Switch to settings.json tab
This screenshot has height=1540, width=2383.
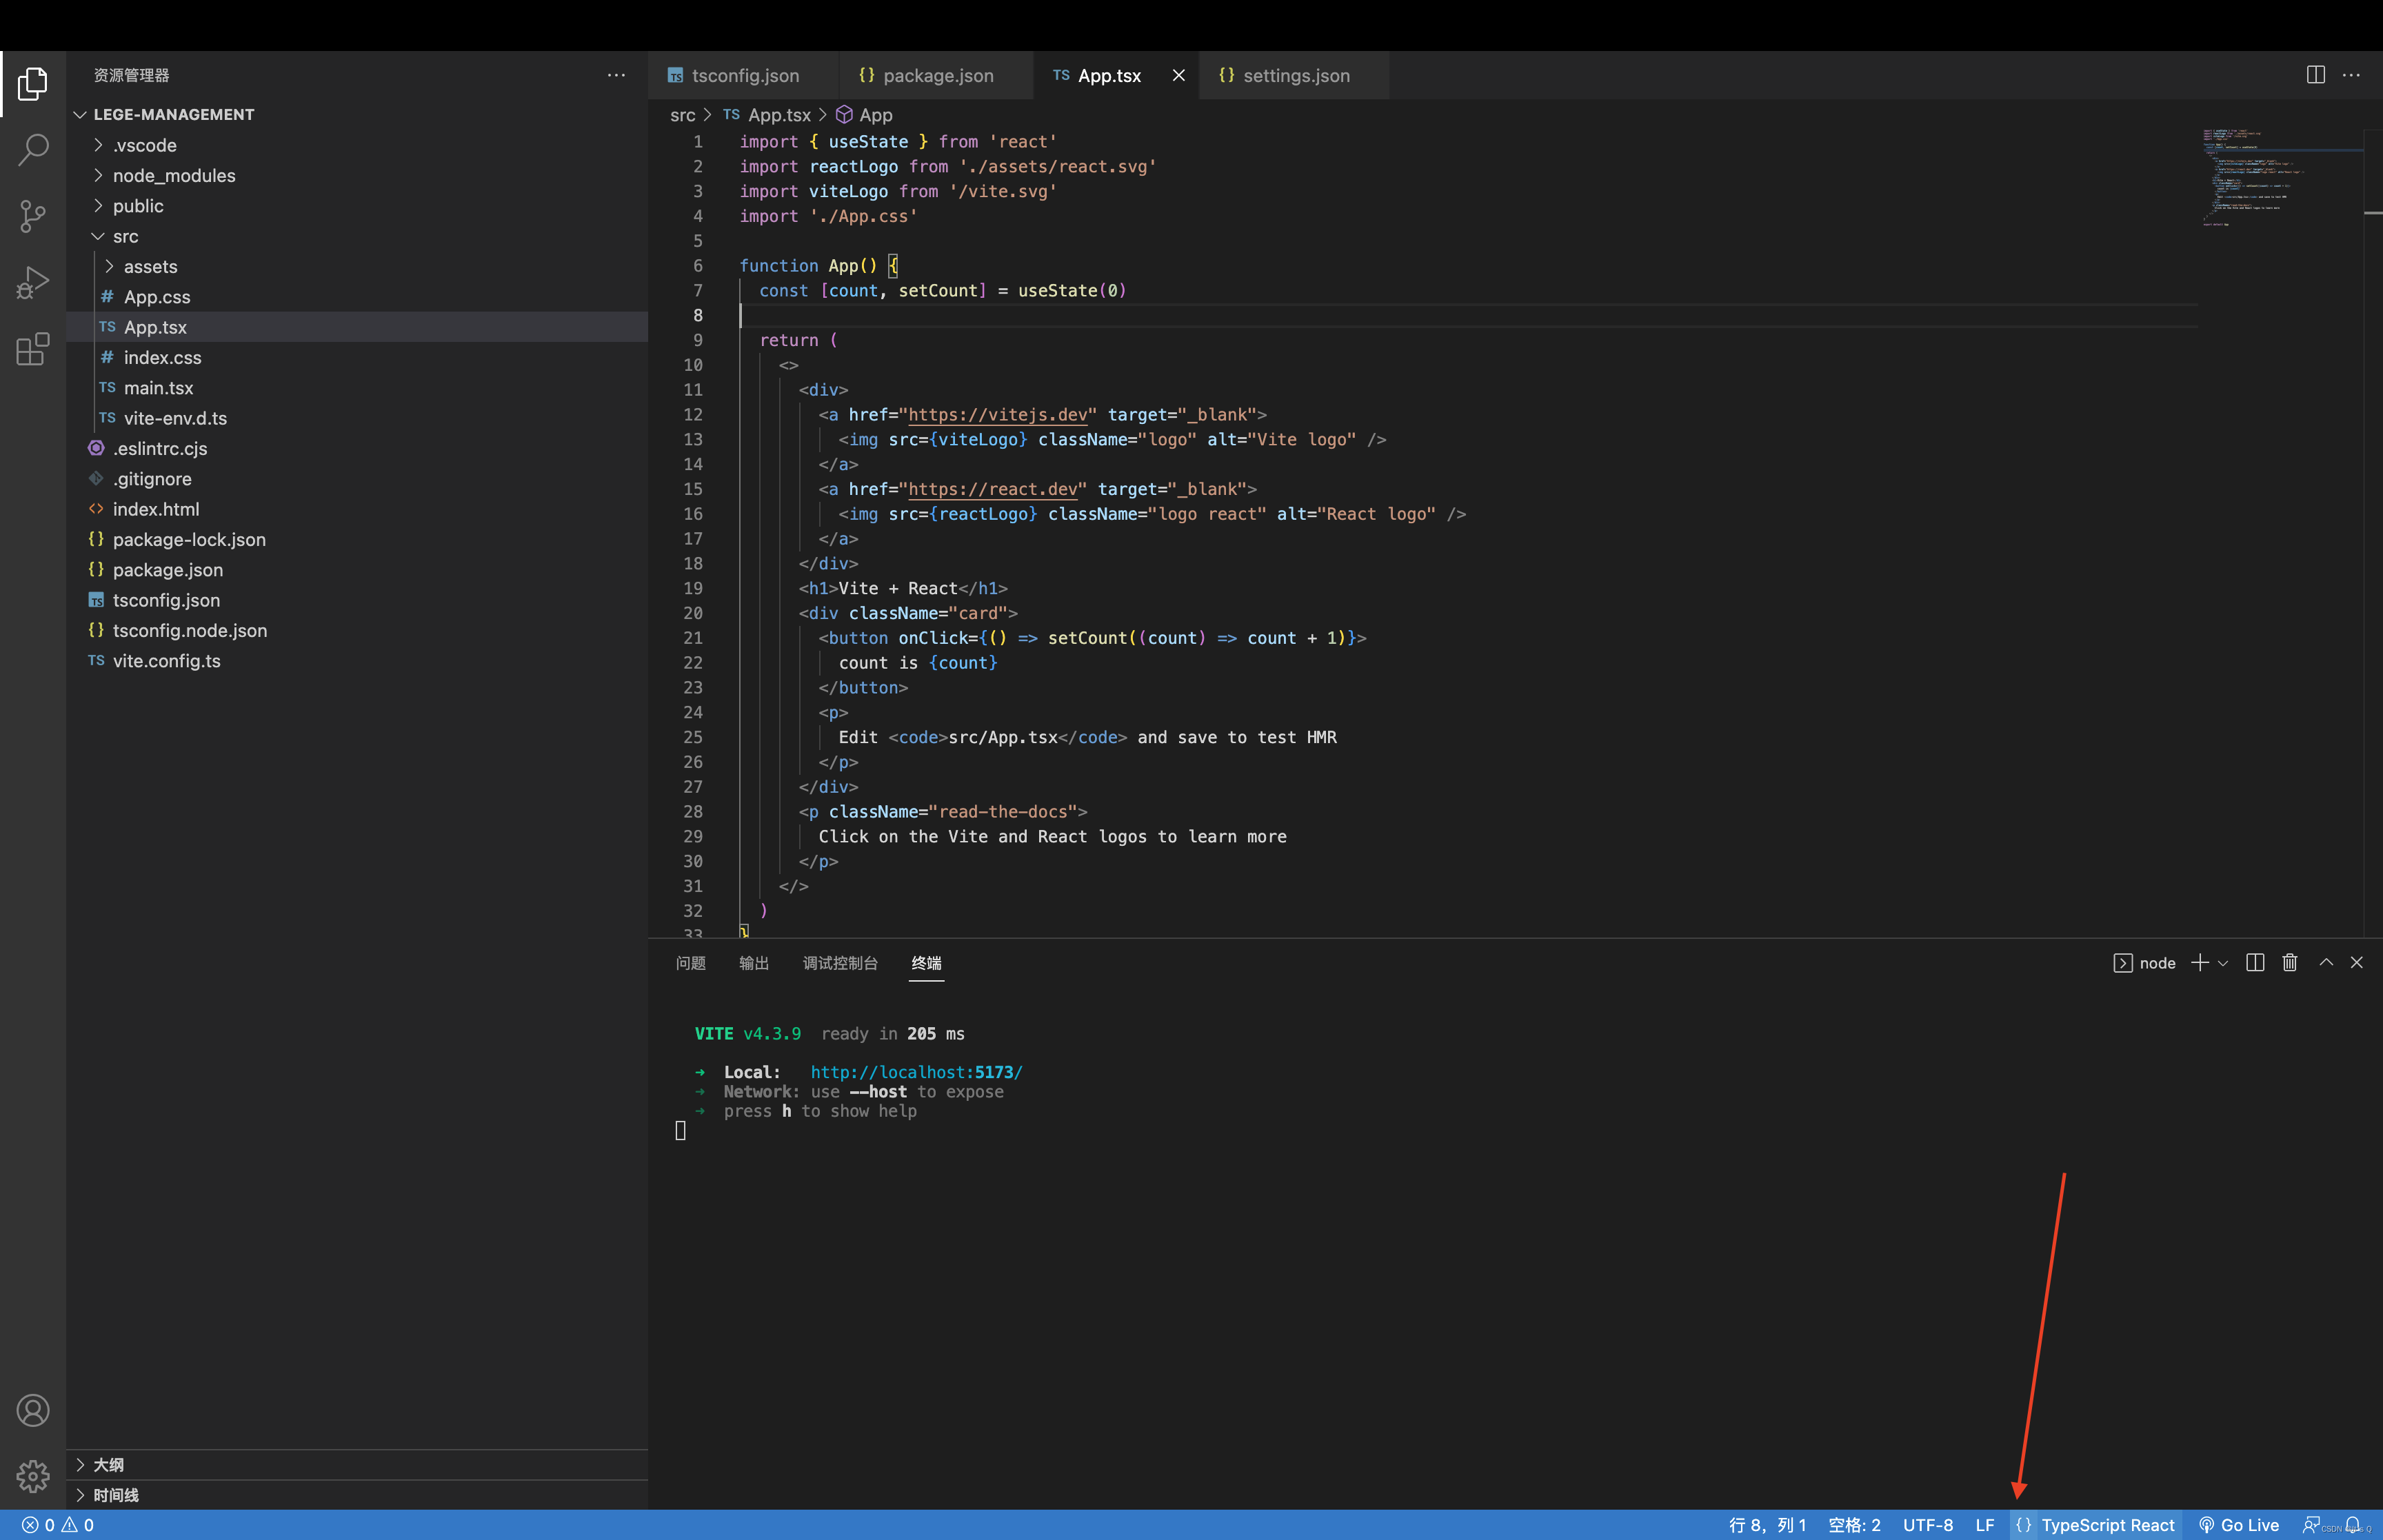tap(1294, 75)
